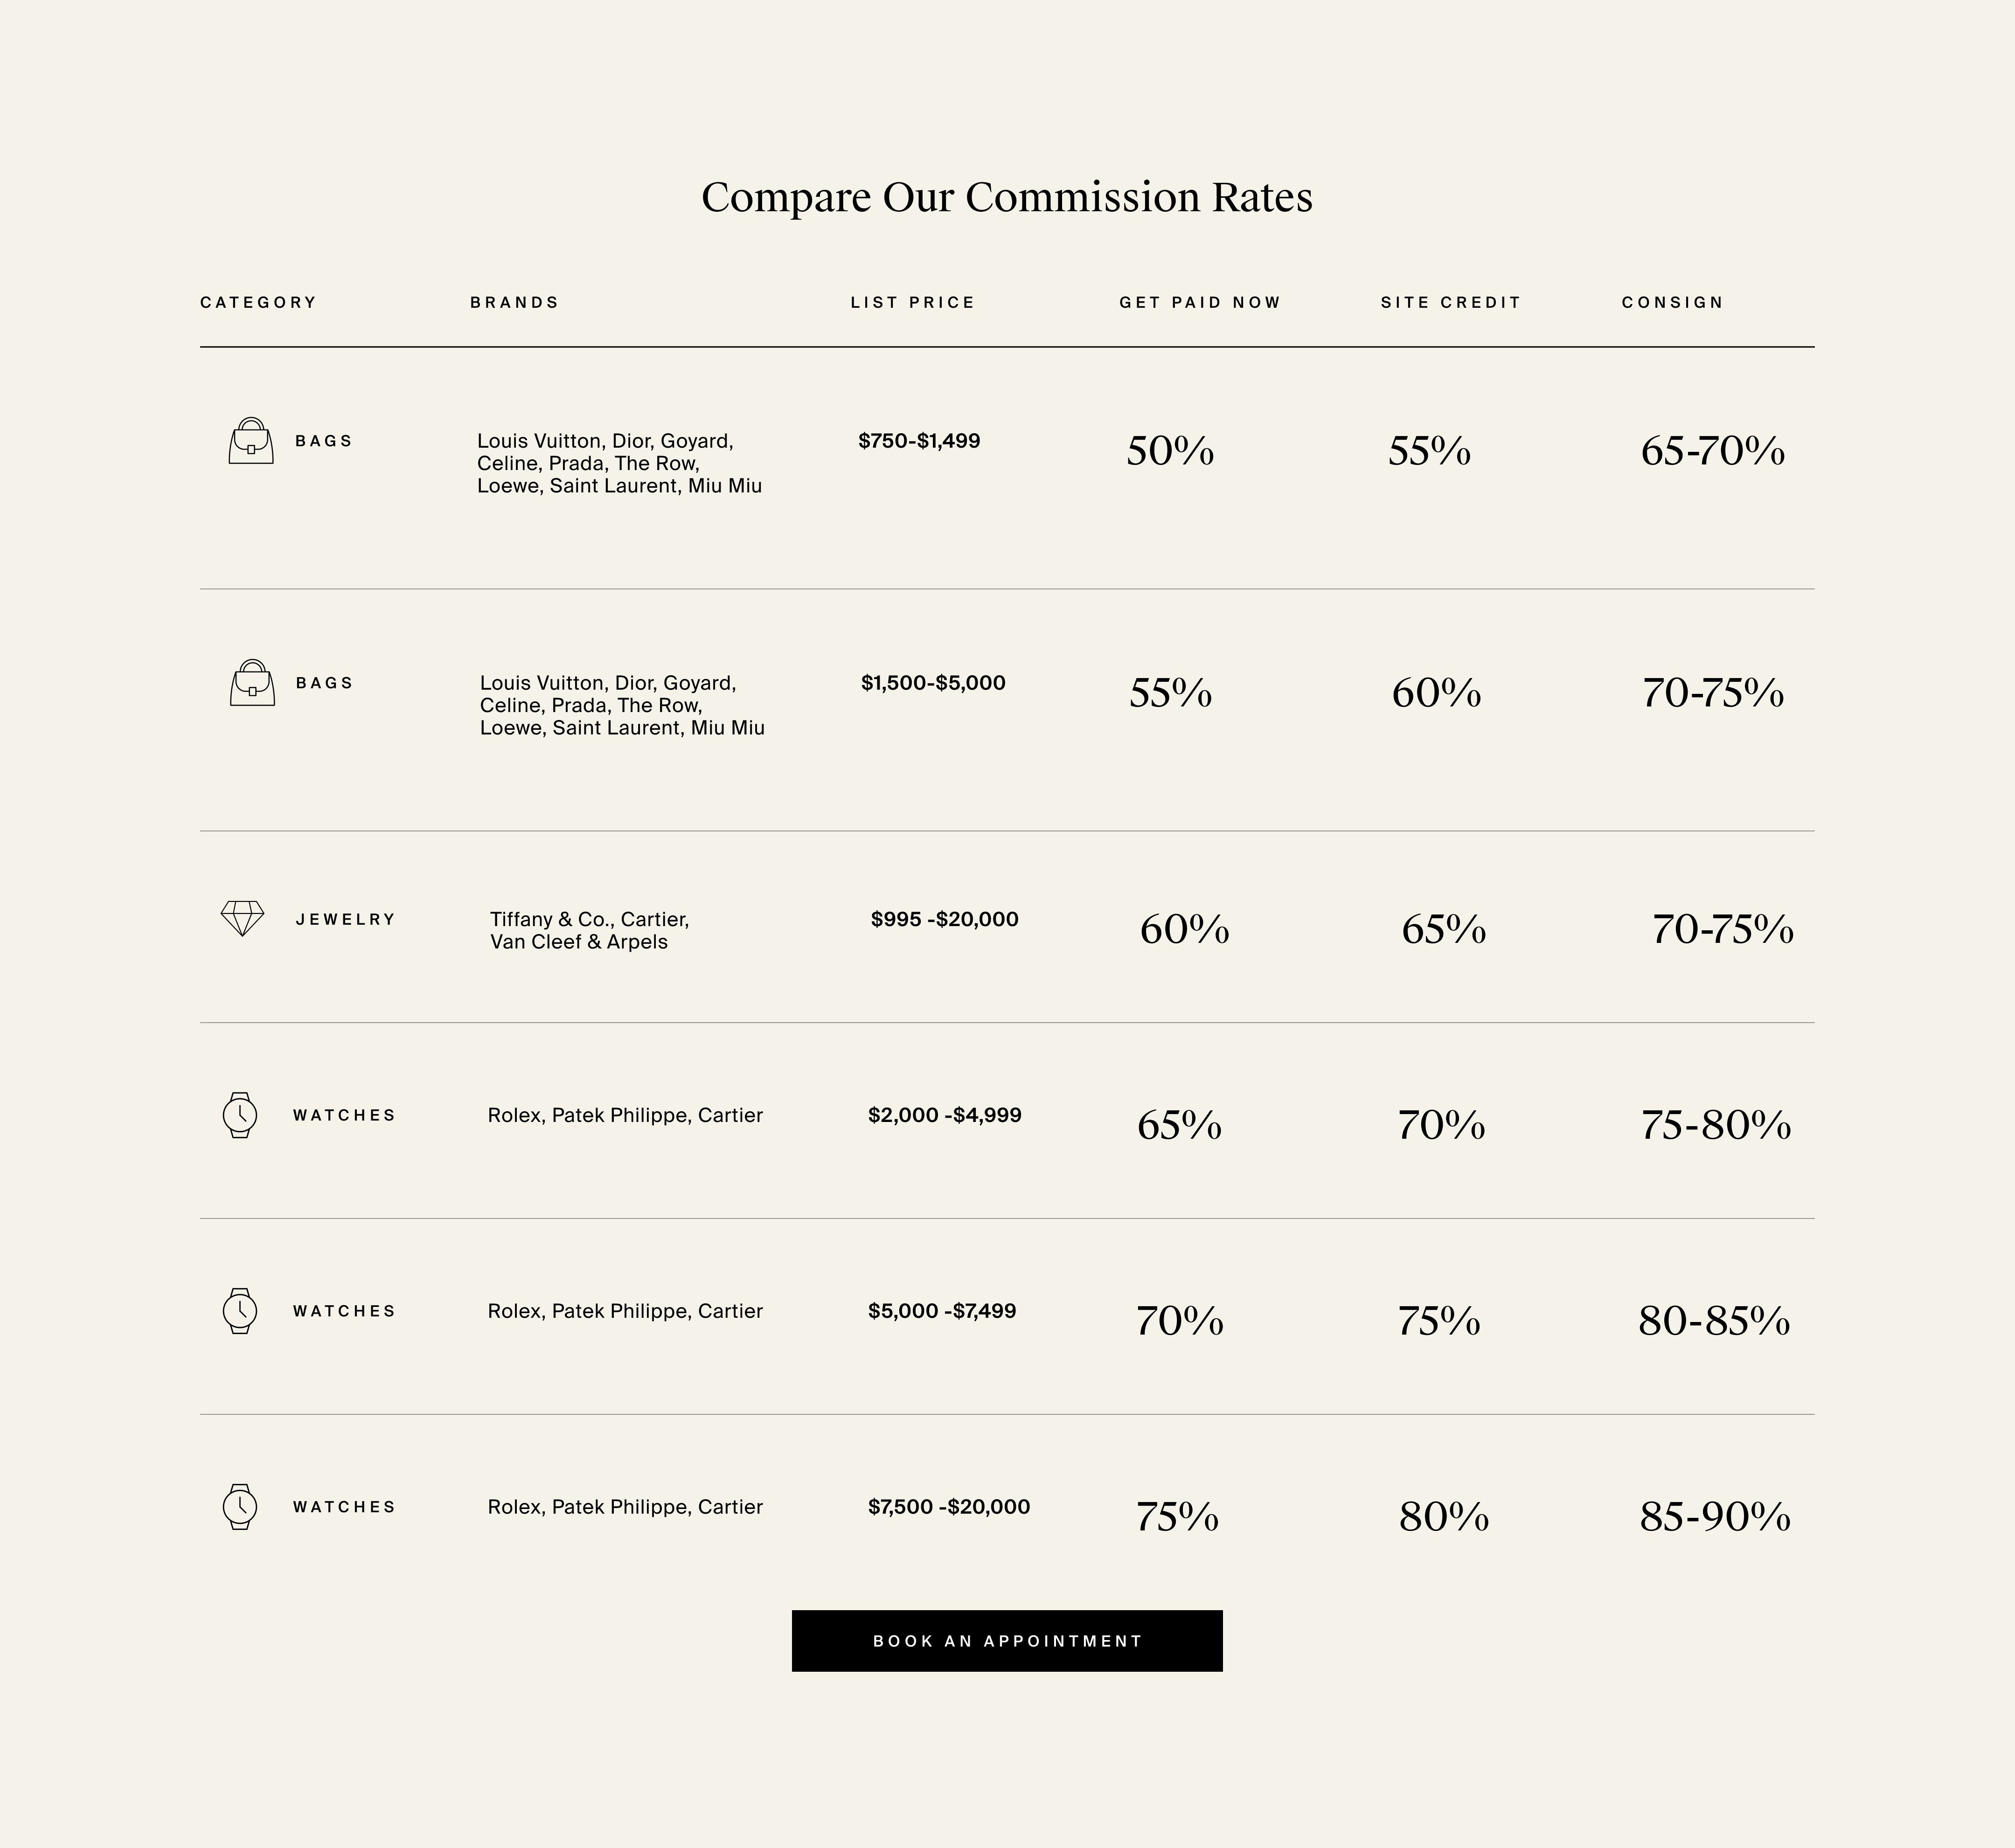This screenshot has width=2015, height=1848.
Task: Select the CONSIGN column header
Action: [1672, 302]
